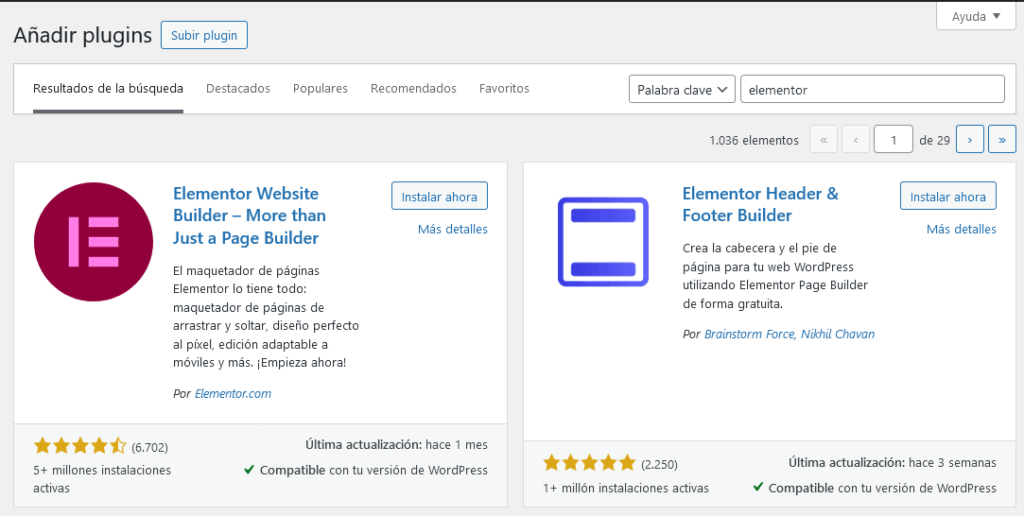Open Más detalles for Elementor Website Builder
This screenshot has height=516, width=1024.
pyautogui.click(x=453, y=229)
